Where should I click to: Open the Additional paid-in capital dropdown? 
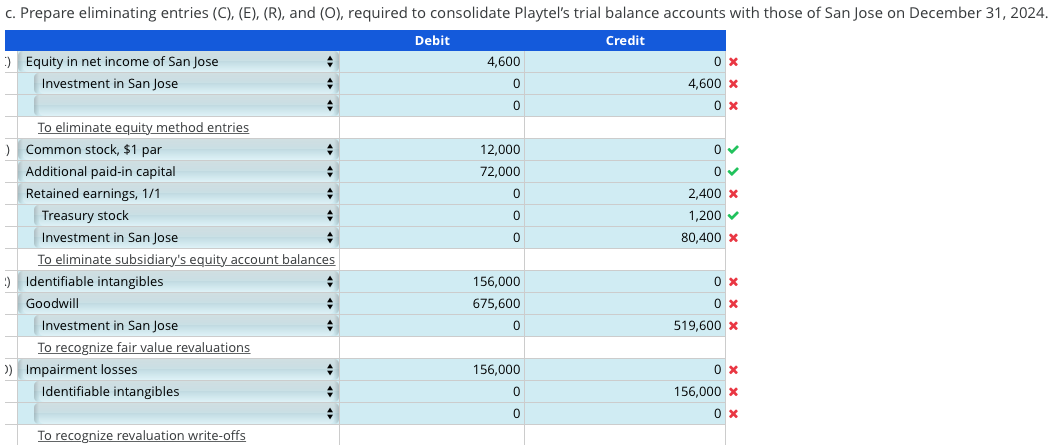pyautogui.click(x=178, y=172)
